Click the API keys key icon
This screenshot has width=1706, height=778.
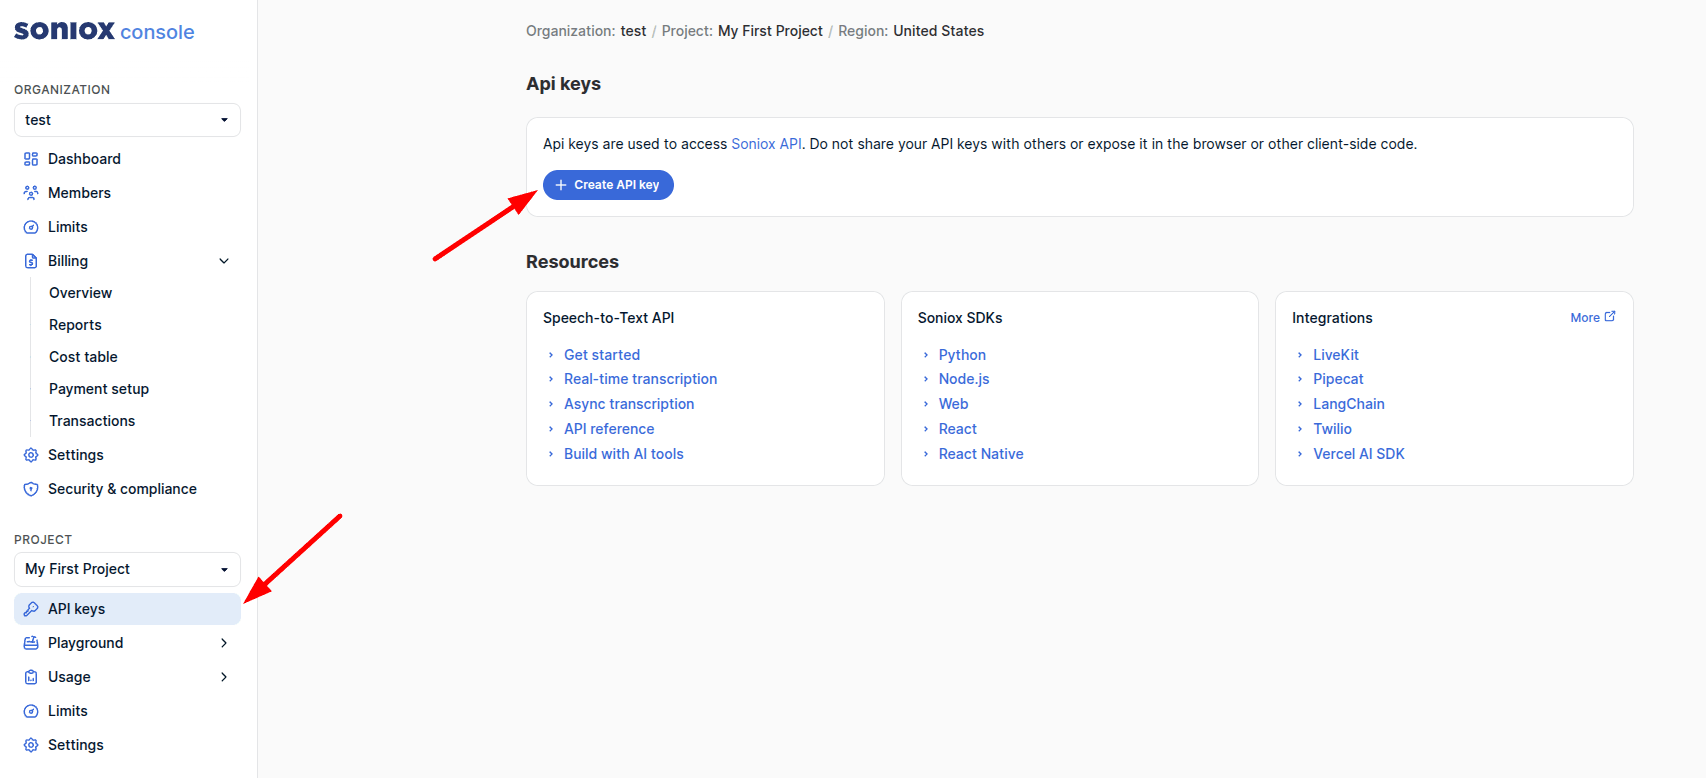pyautogui.click(x=31, y=609)
